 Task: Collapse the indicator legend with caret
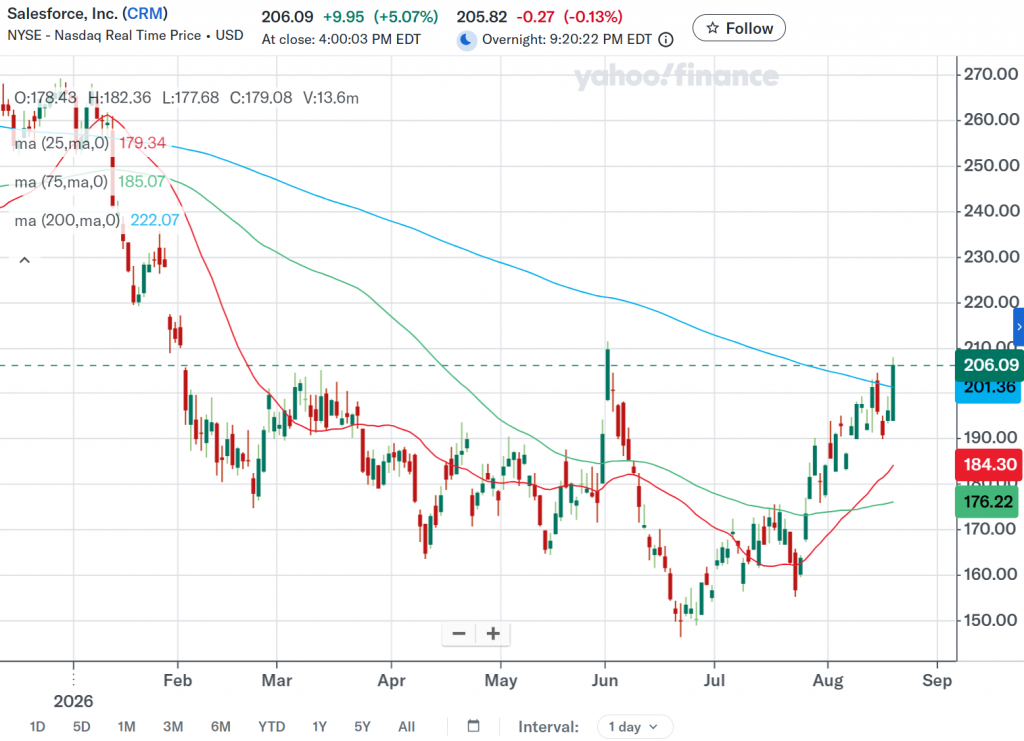click(x=25, y=260)
